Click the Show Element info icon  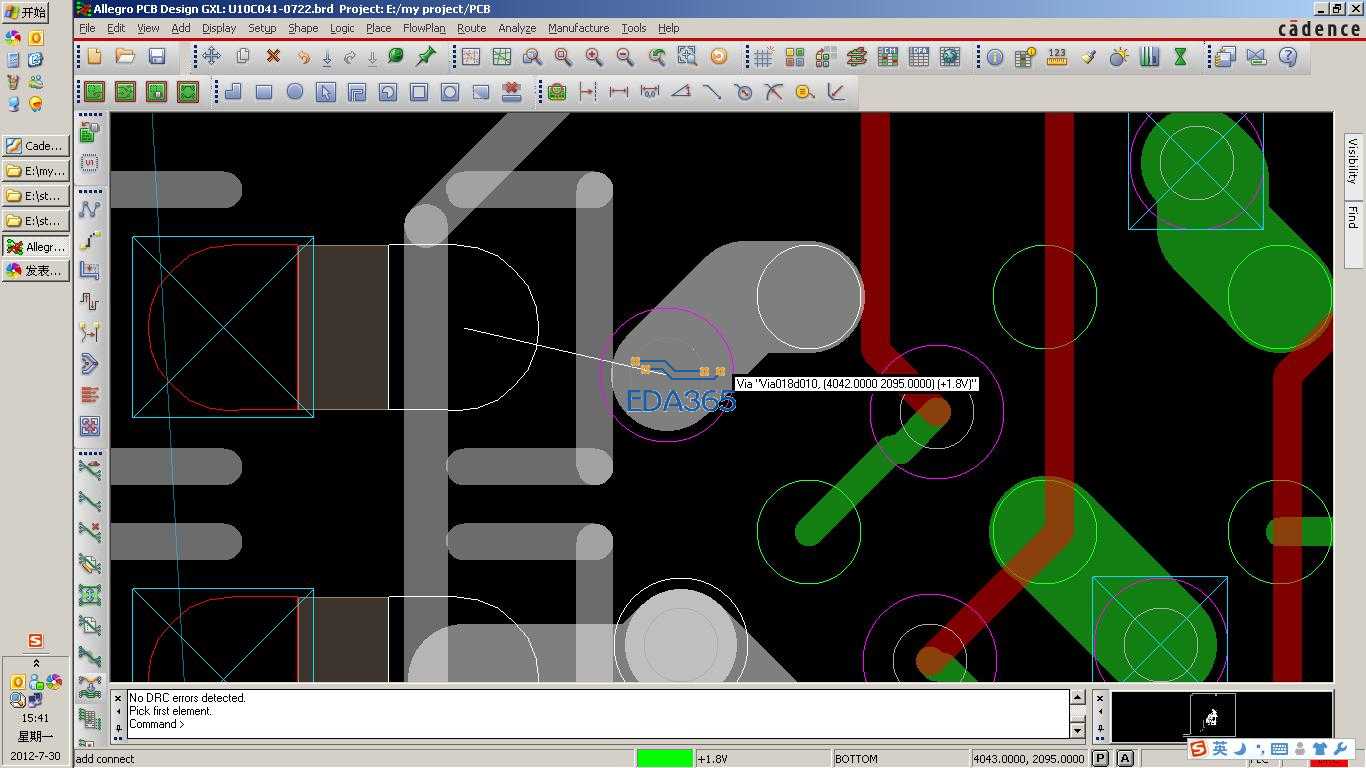coord(995,57)
